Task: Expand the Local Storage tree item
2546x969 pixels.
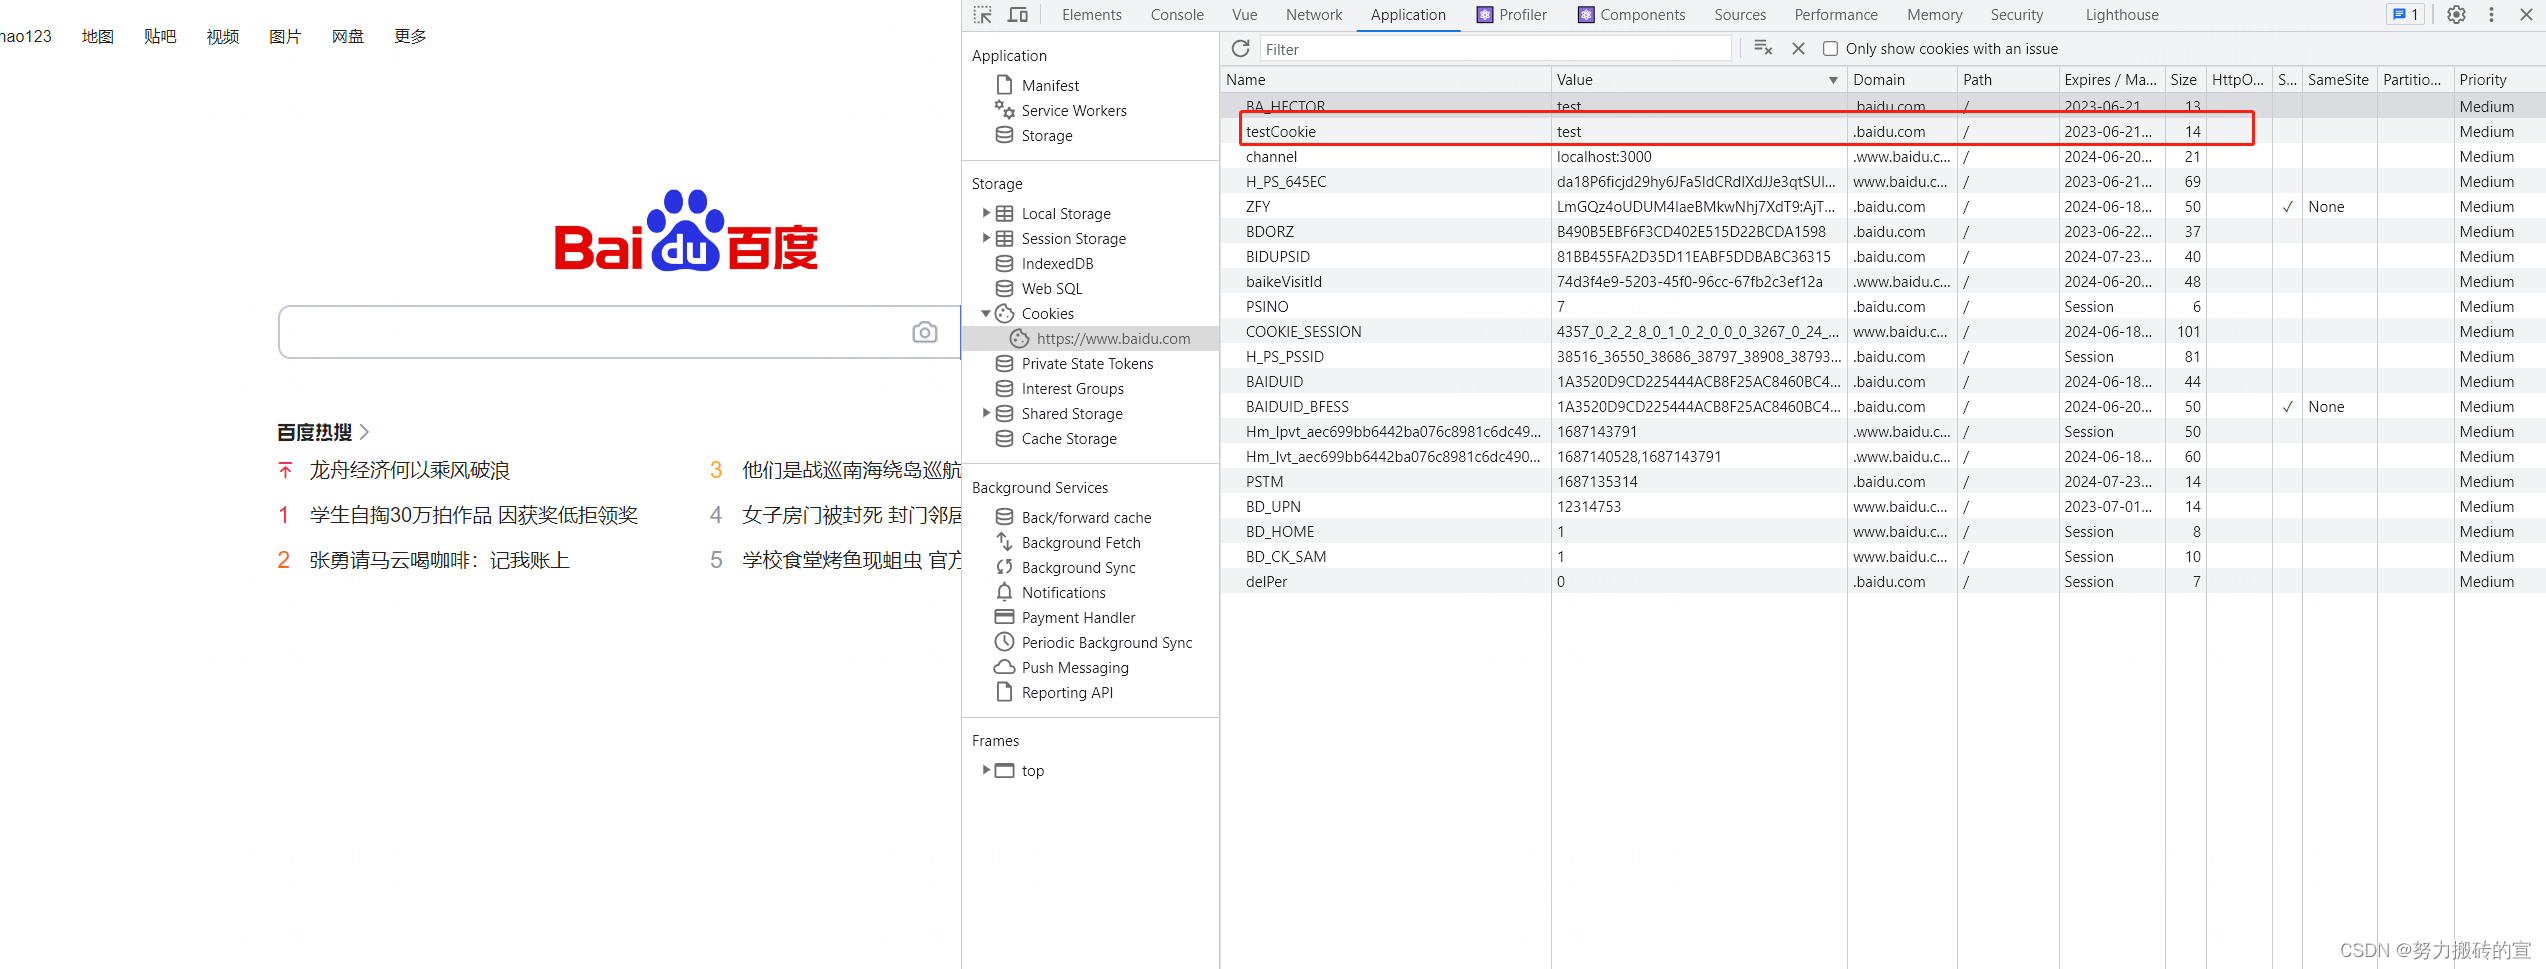Action: pos(987,213)
